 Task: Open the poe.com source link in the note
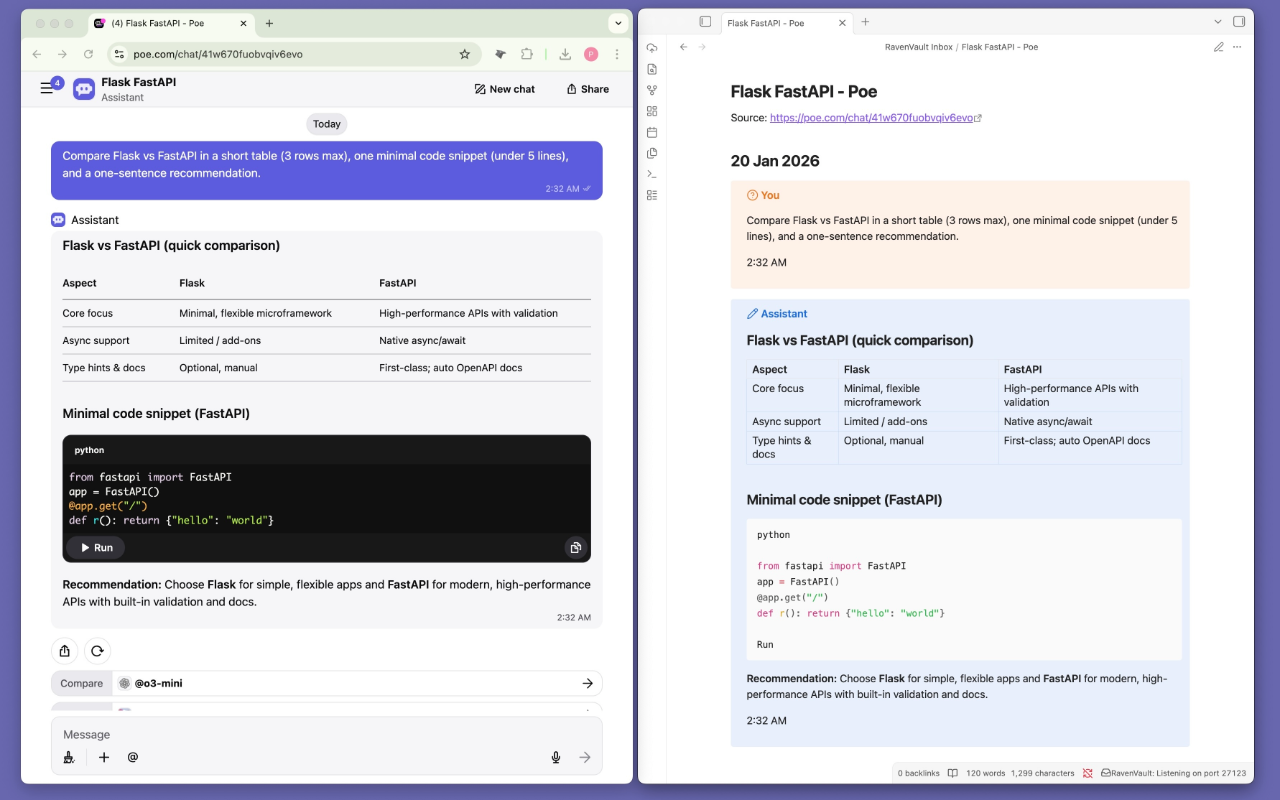871,118
